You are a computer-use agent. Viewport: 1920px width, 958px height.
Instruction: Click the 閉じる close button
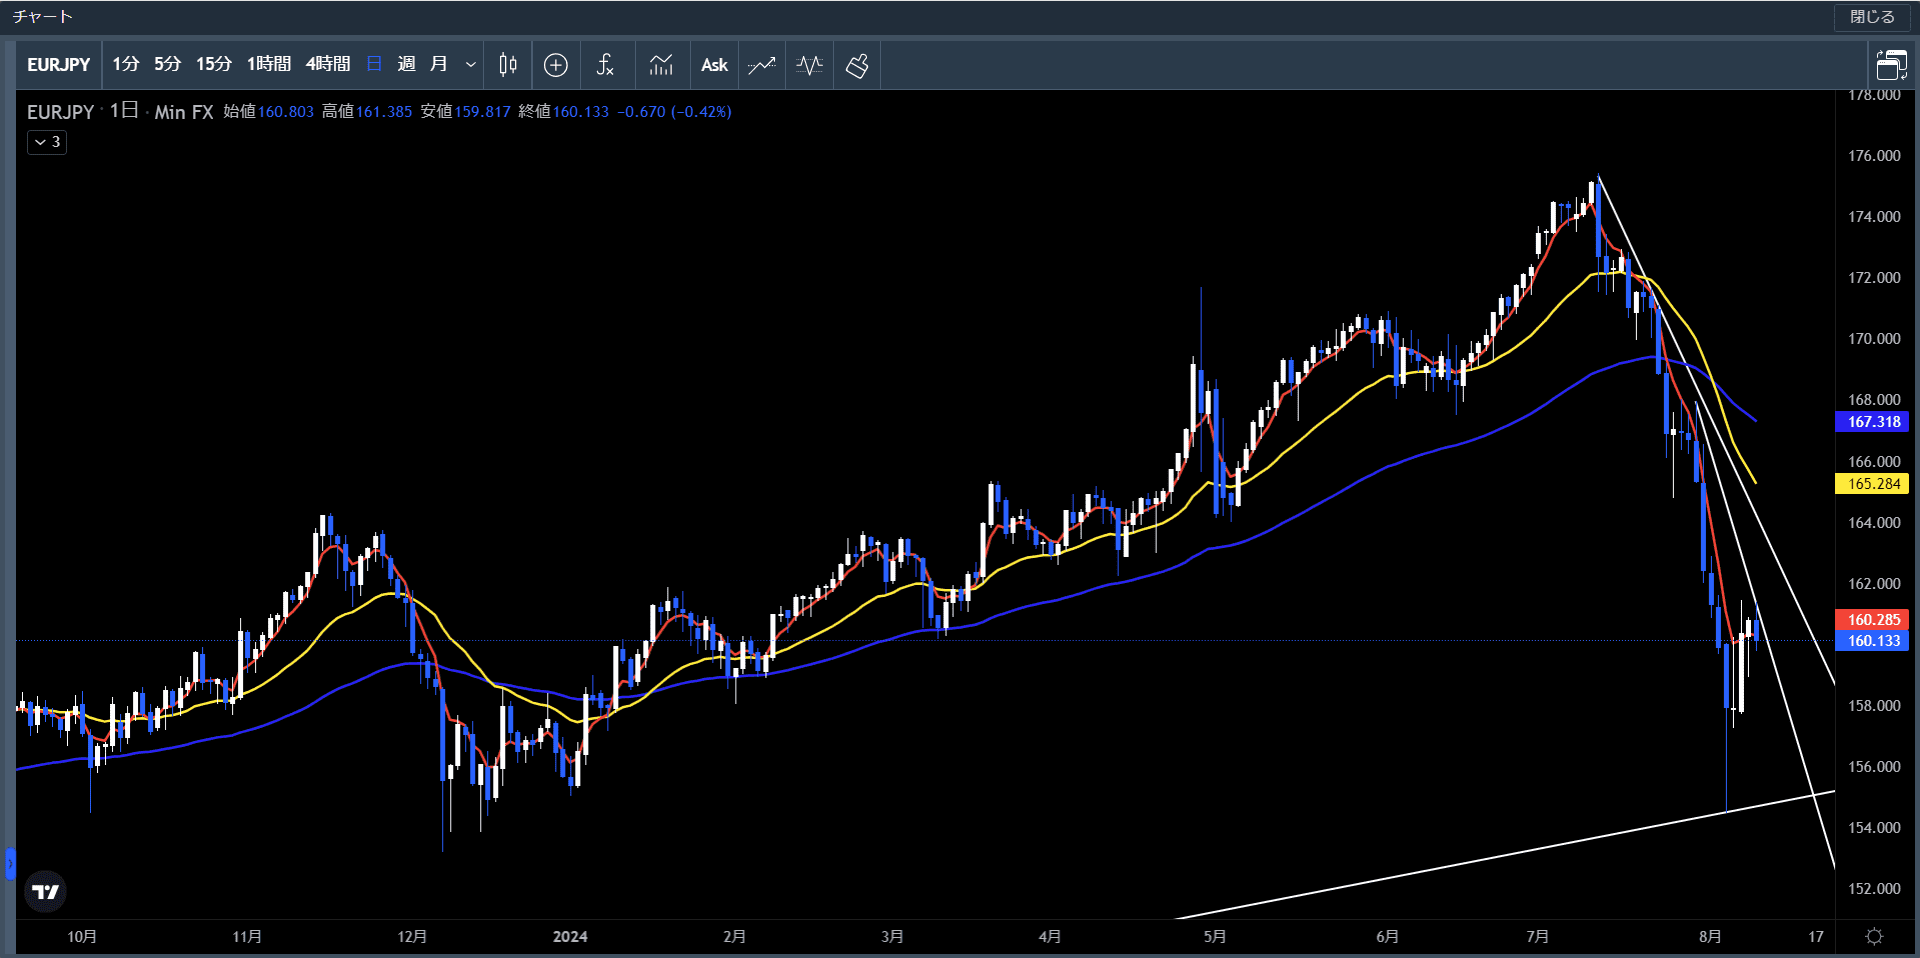(1872, 17)
